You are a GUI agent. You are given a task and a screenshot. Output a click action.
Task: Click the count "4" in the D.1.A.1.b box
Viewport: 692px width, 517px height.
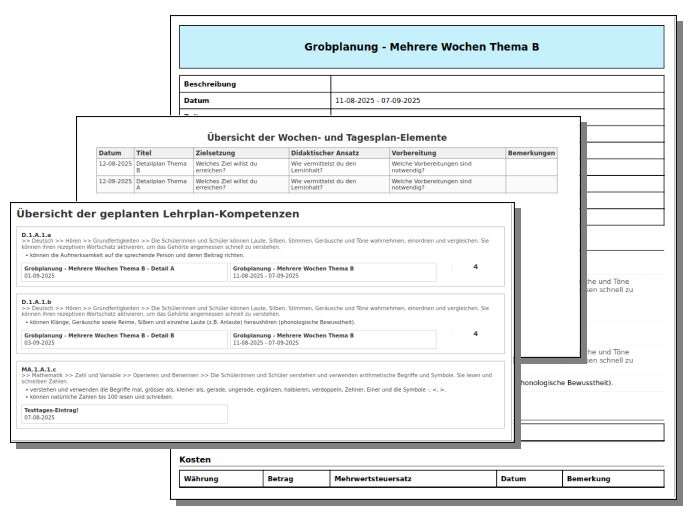pos(475,334)
